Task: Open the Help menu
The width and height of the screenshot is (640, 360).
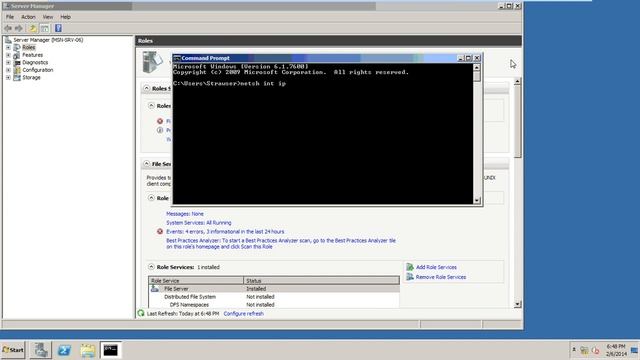Action: [x=65, y=17]
